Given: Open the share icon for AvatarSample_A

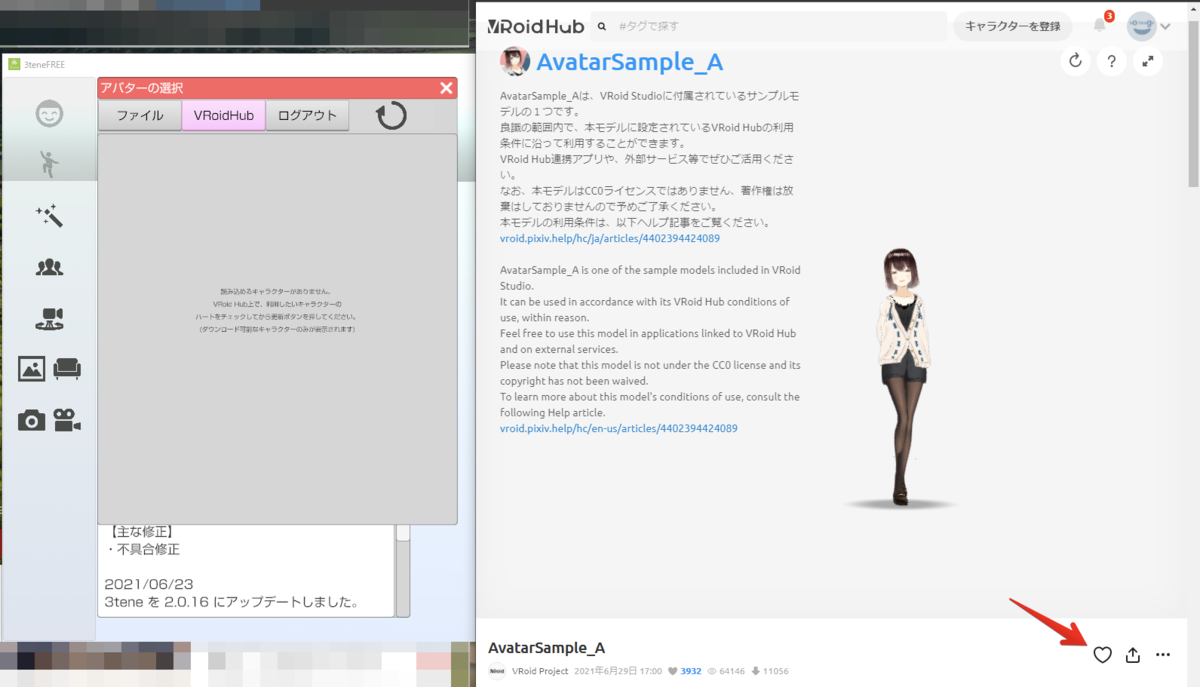Looking at the screenshot, I should click(x=1132, y=655).
